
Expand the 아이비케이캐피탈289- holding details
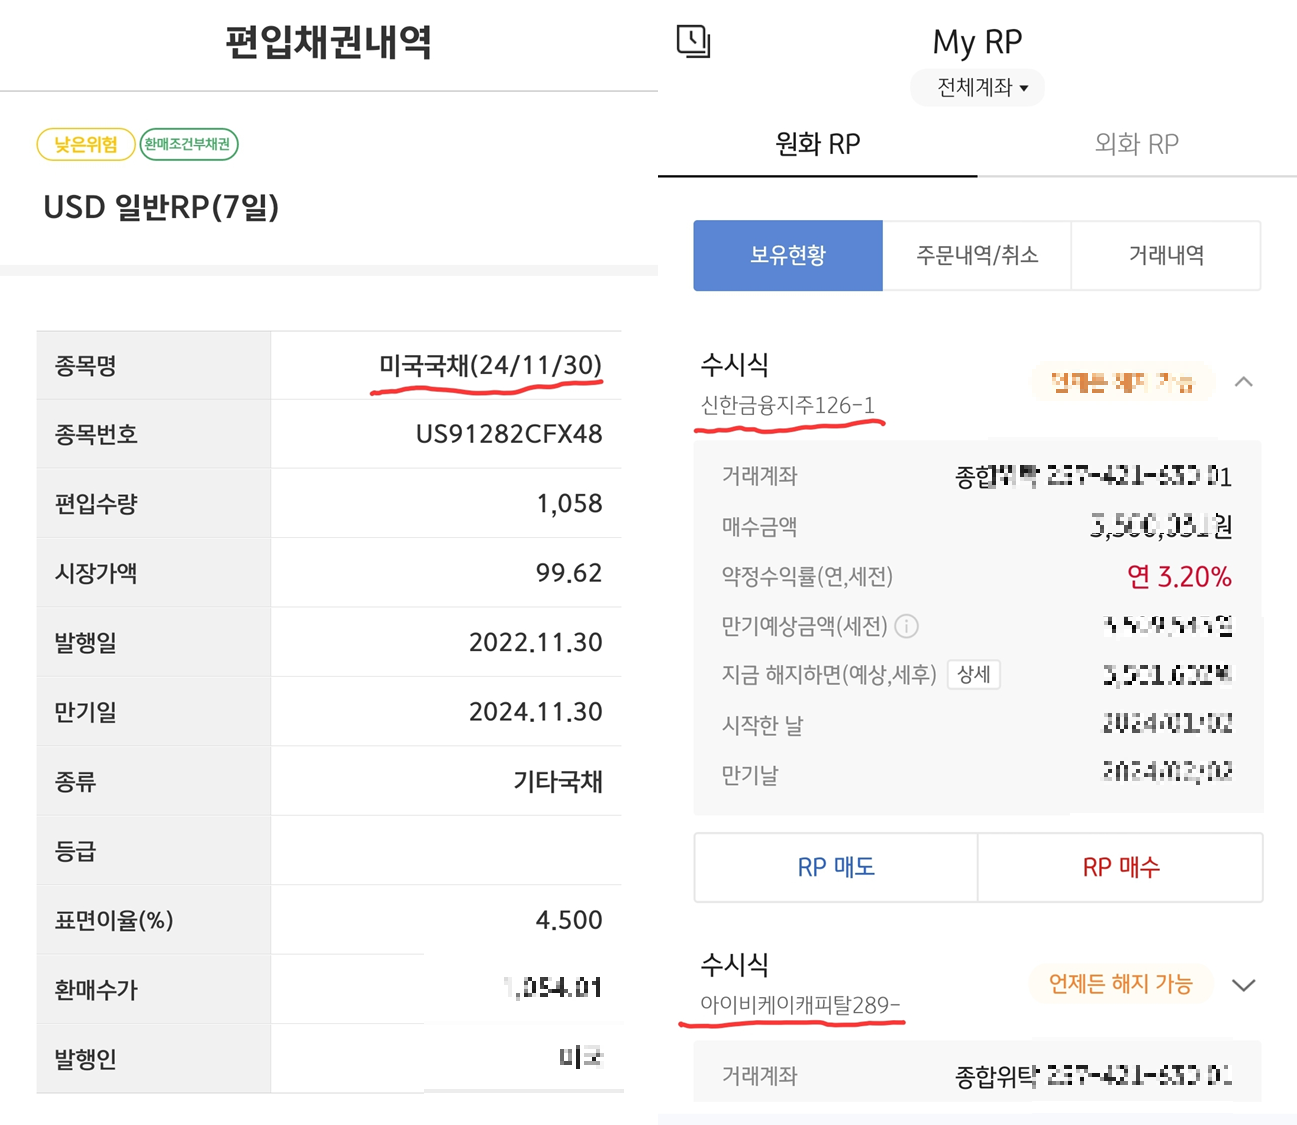[1243, 985]
